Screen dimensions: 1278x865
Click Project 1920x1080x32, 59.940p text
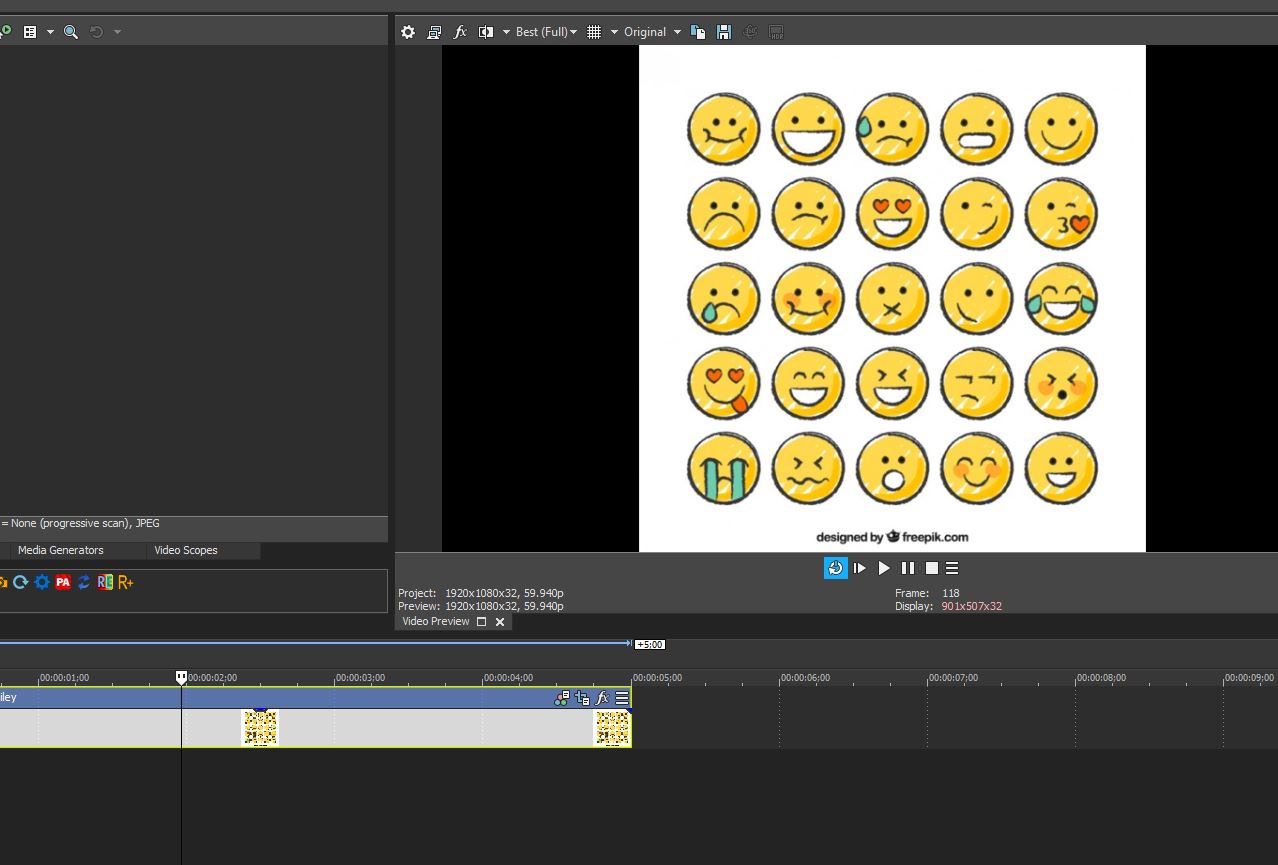(x=504, y=593)
